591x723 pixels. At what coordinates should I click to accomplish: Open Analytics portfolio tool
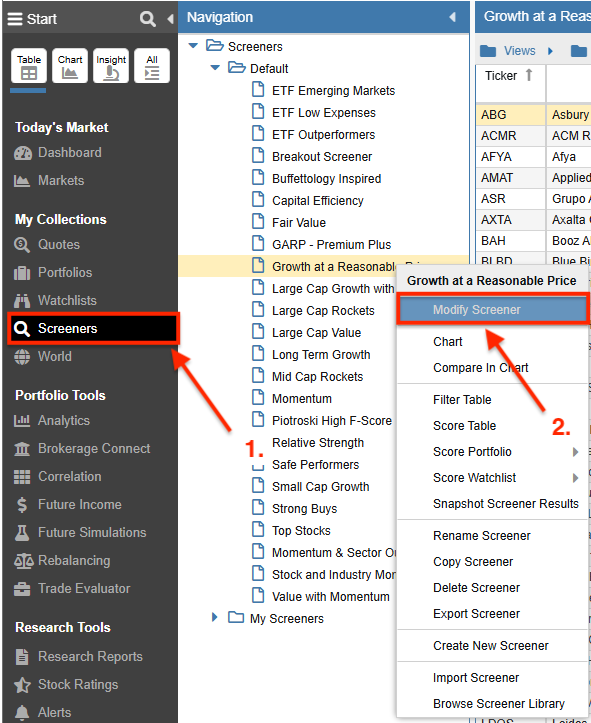[52, 421]
